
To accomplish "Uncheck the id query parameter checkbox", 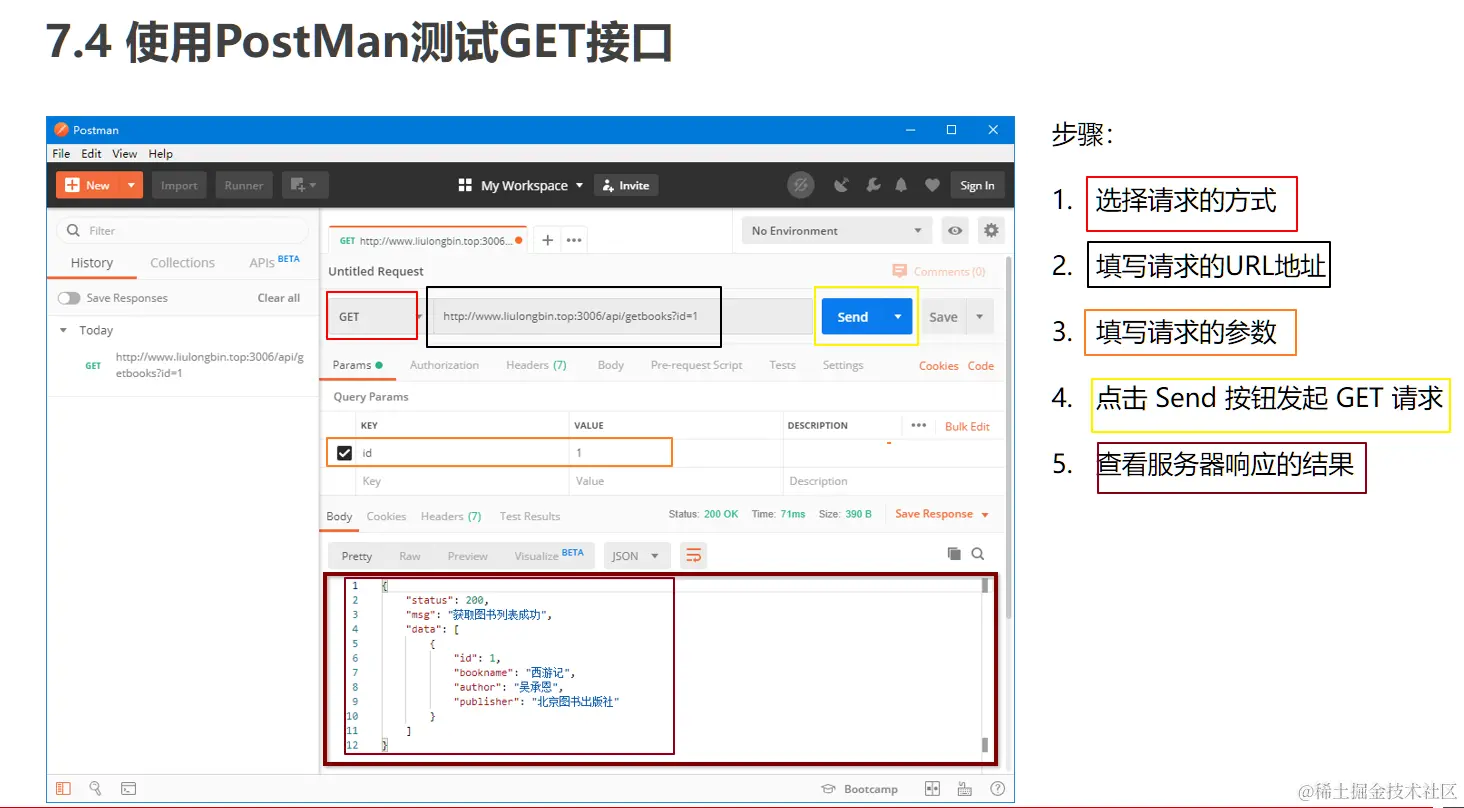I will coord(345,453).
